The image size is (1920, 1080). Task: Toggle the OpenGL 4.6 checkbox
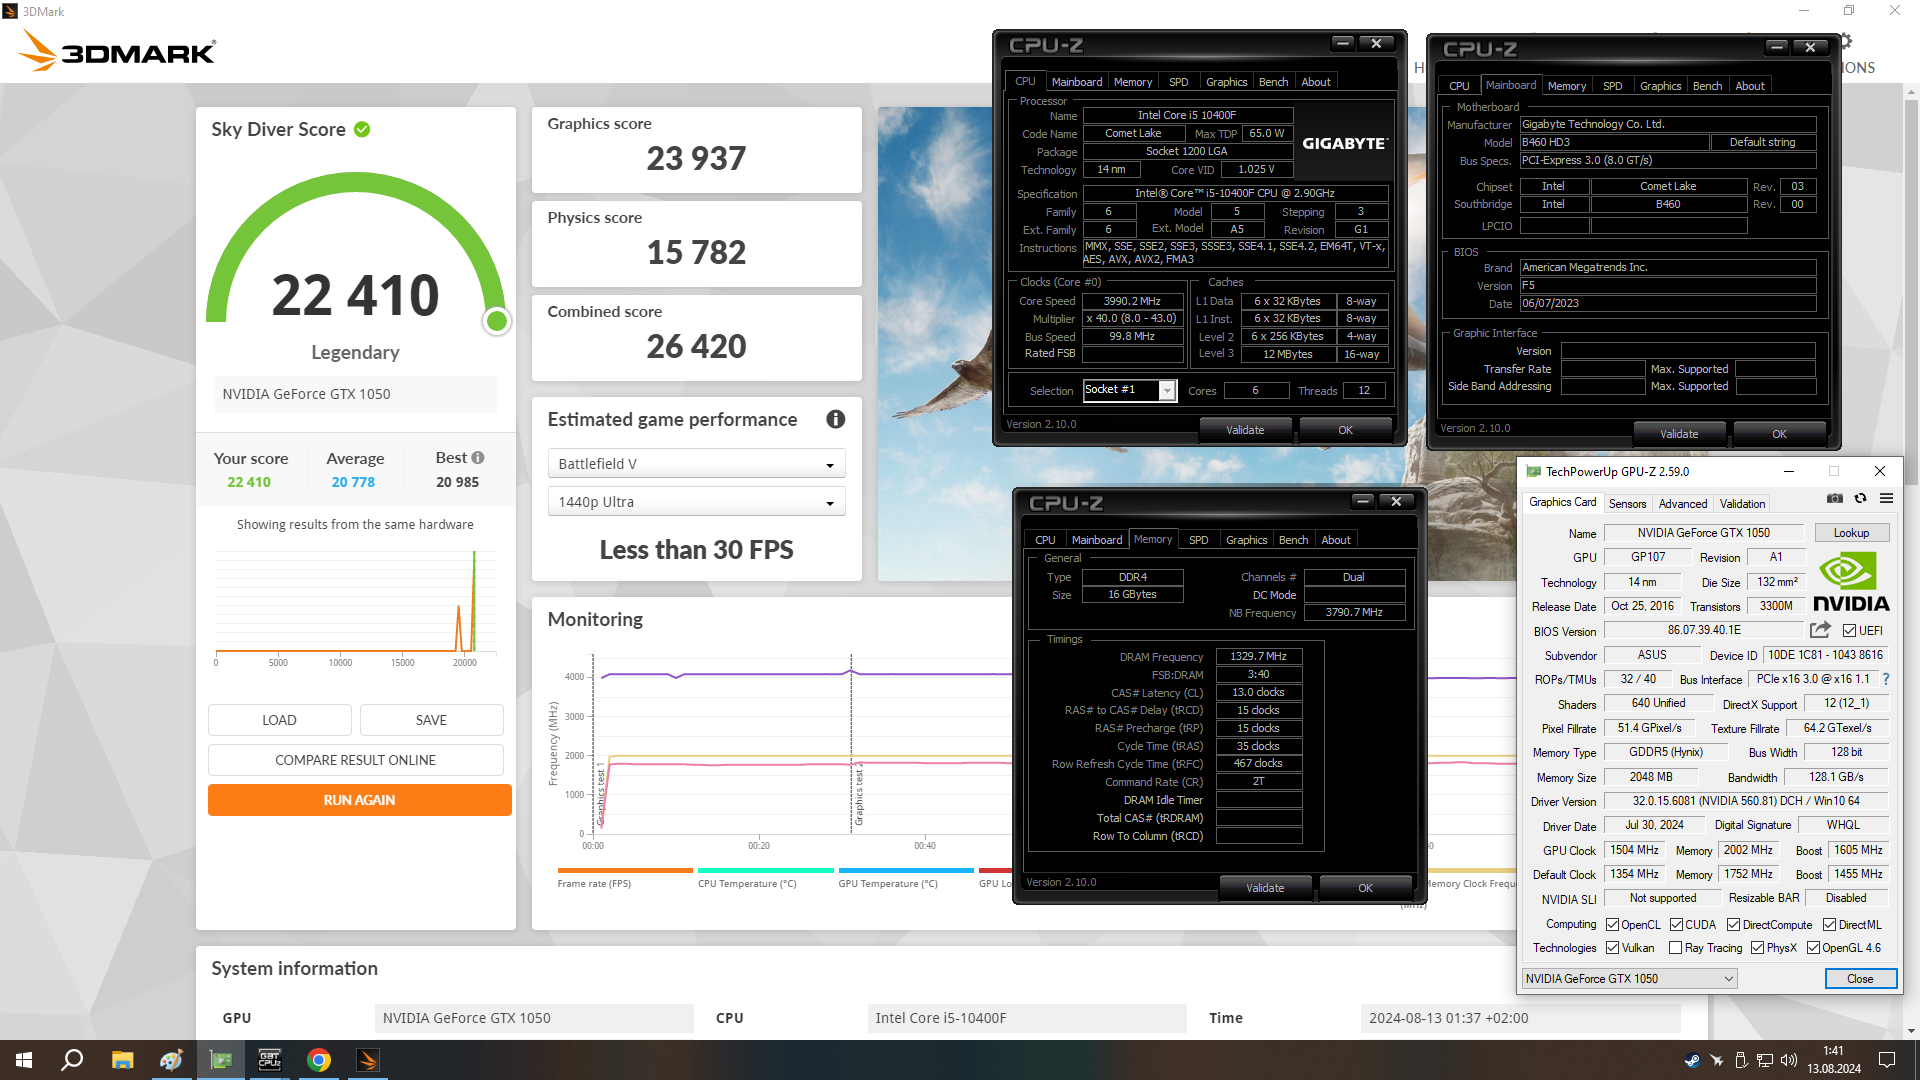1813,948
